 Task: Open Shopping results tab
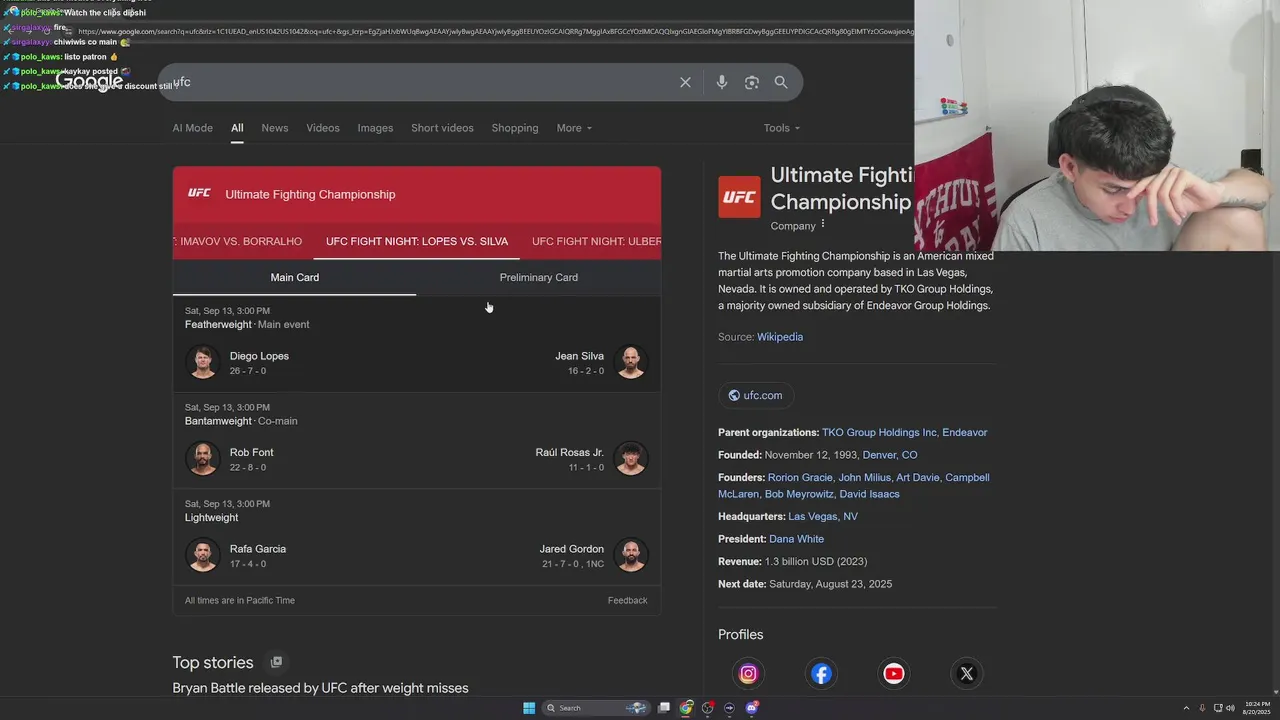click(515, 128)
